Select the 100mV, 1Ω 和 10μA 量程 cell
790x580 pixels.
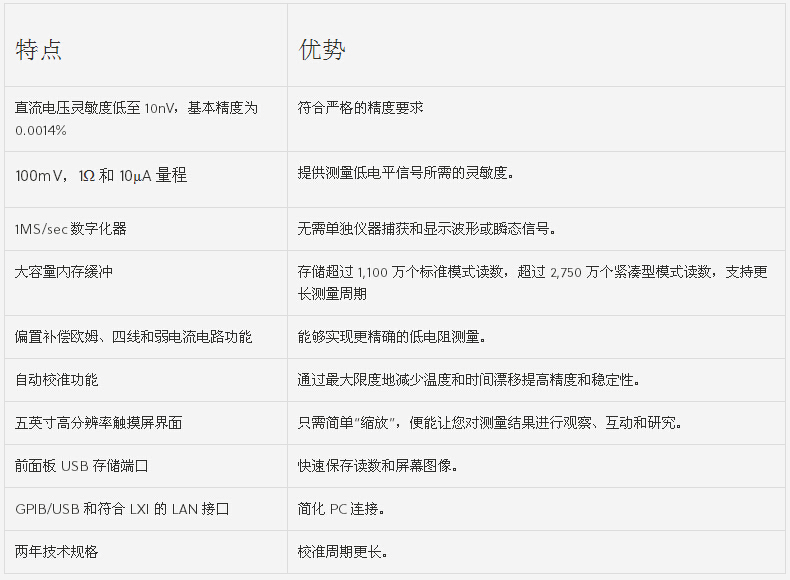click(101, 175)
